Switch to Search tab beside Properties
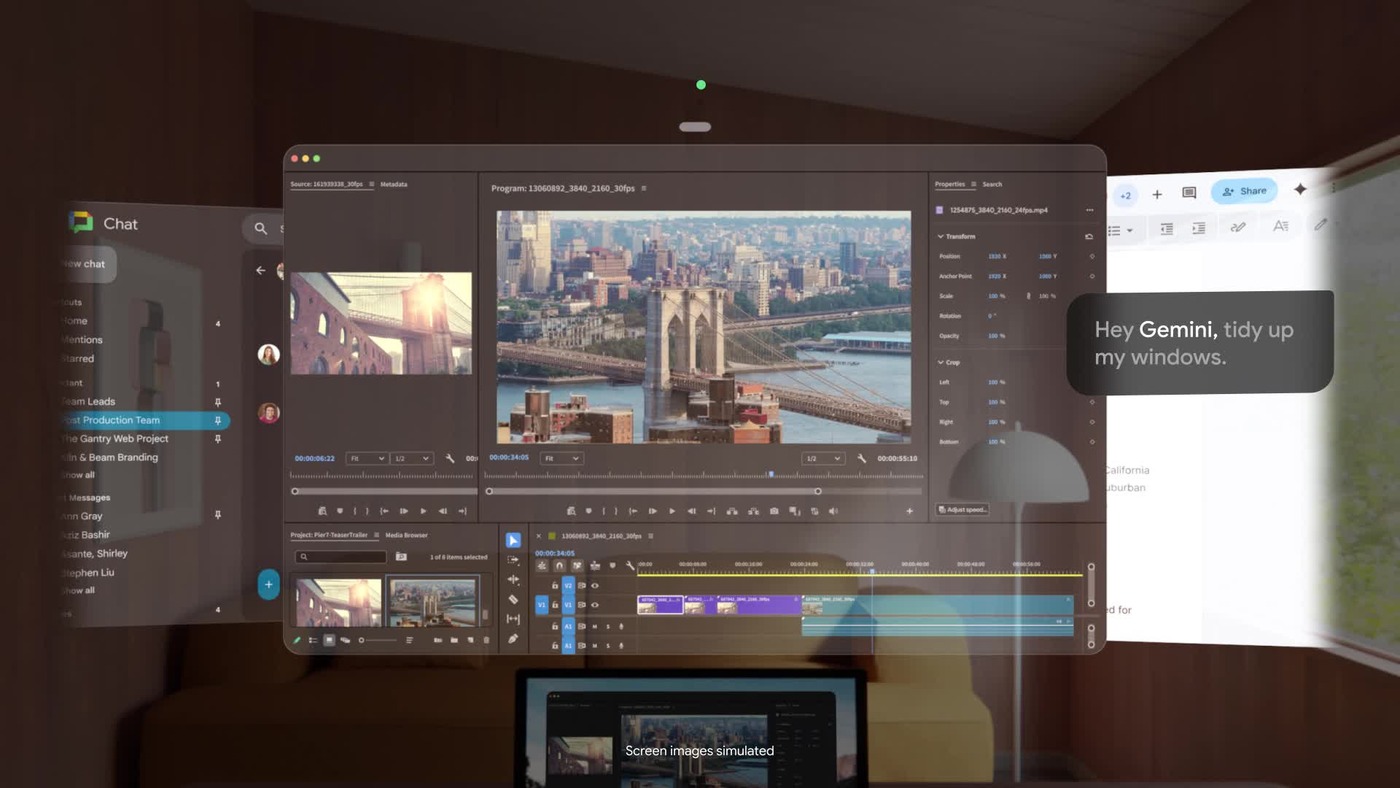1400x788 pixels. coord(992,184)
